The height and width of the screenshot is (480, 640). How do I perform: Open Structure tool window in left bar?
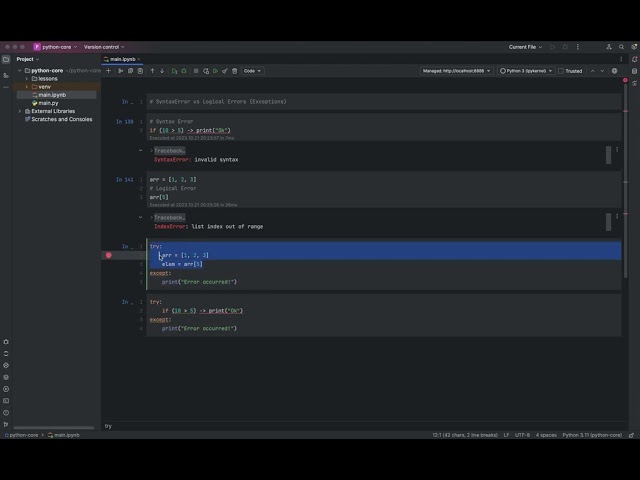[6, 75]
